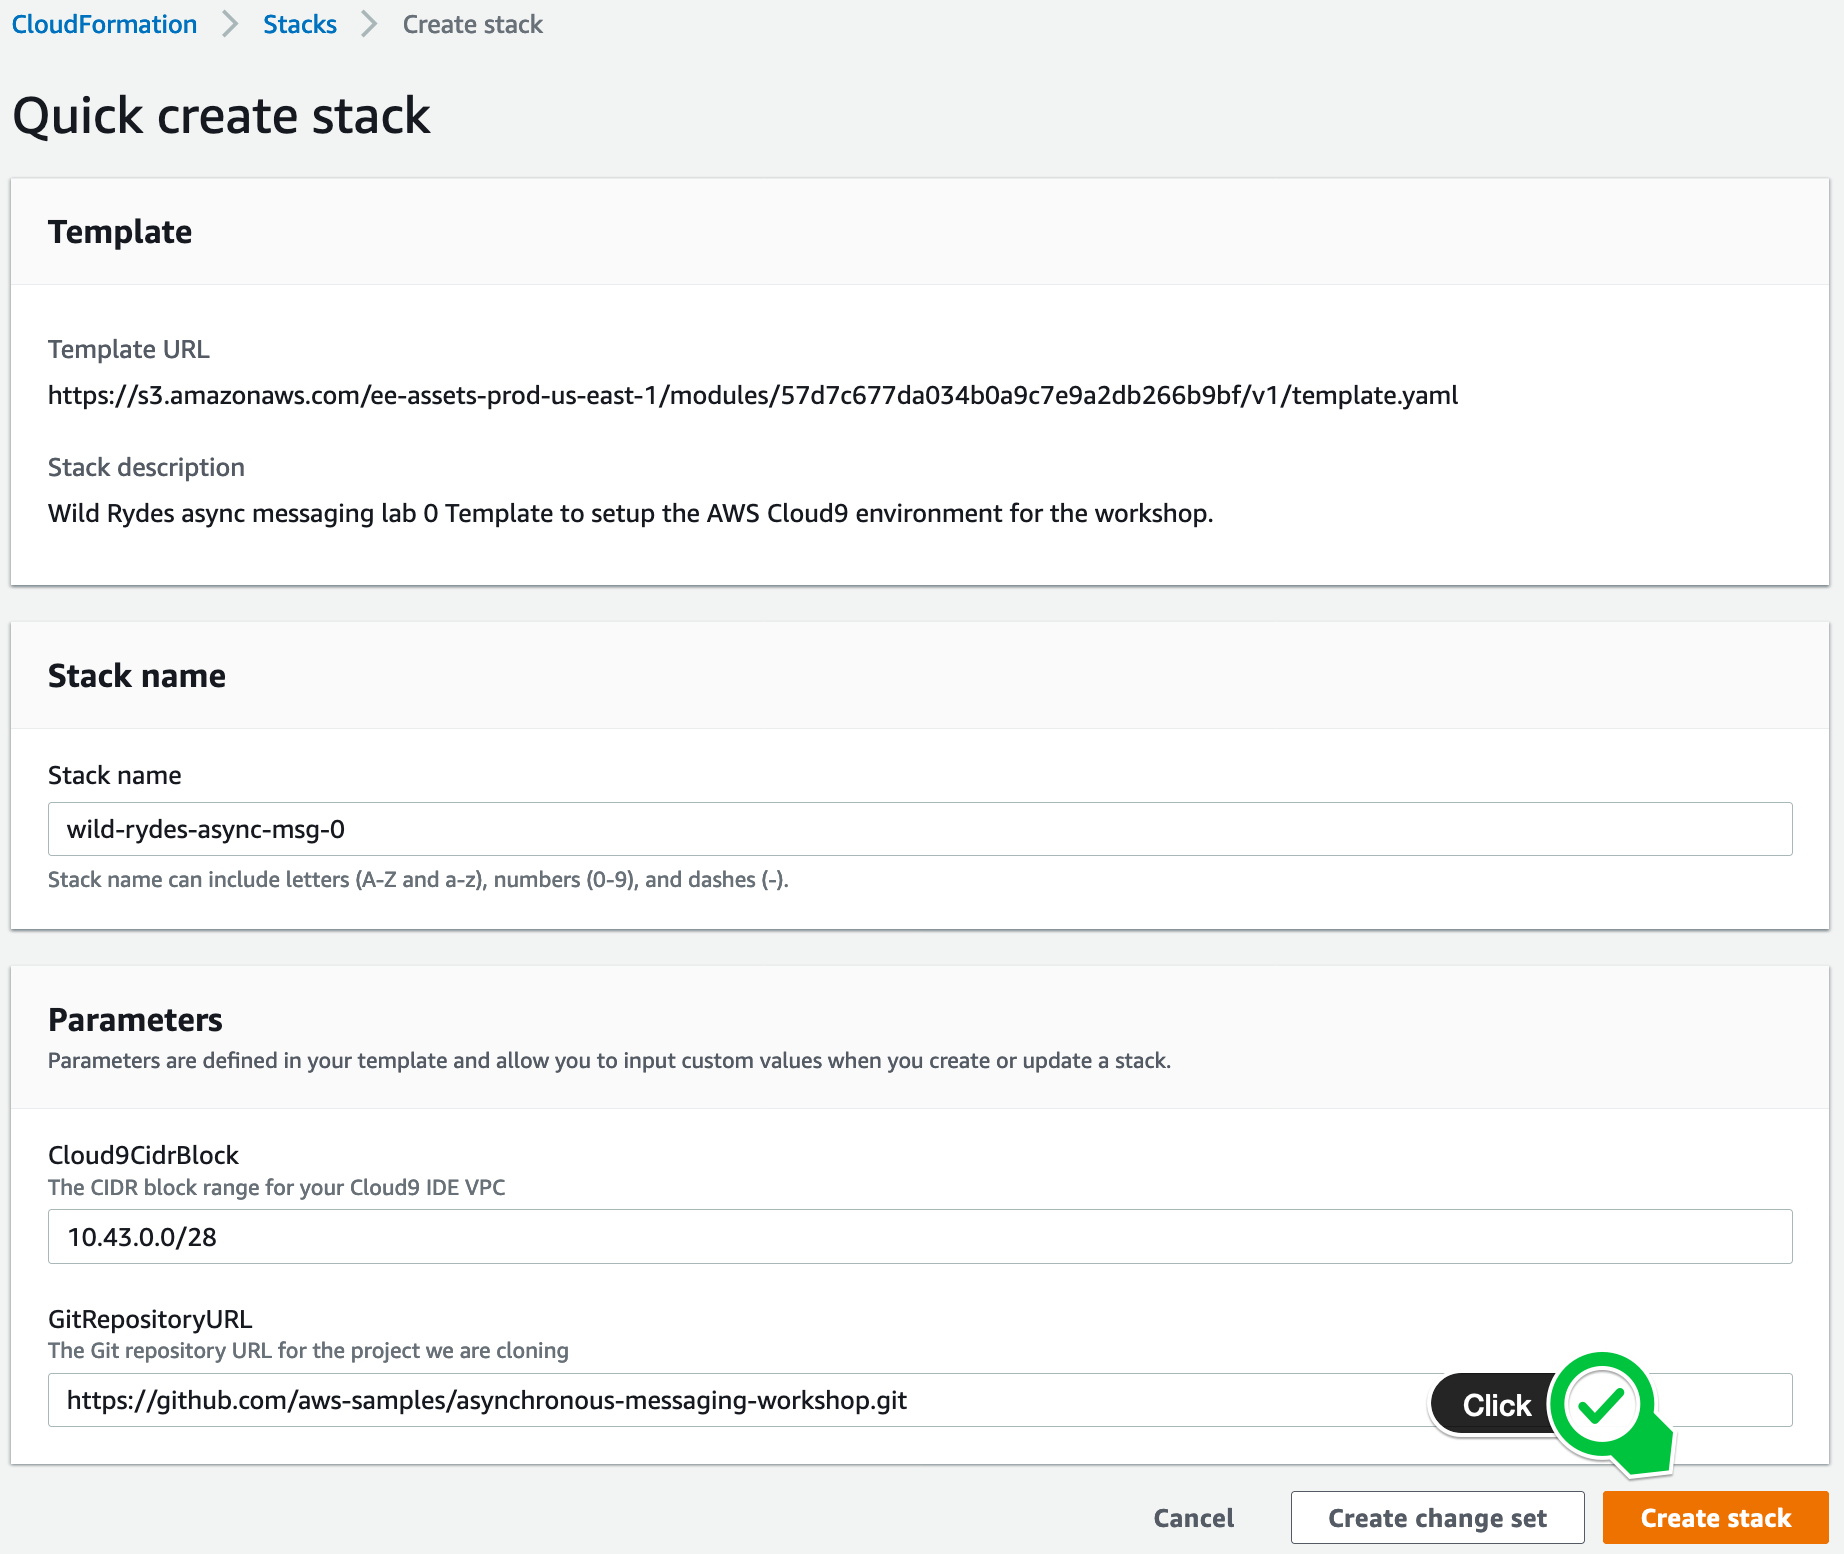Select the Create stack breadcrumb item

[472, 24]
